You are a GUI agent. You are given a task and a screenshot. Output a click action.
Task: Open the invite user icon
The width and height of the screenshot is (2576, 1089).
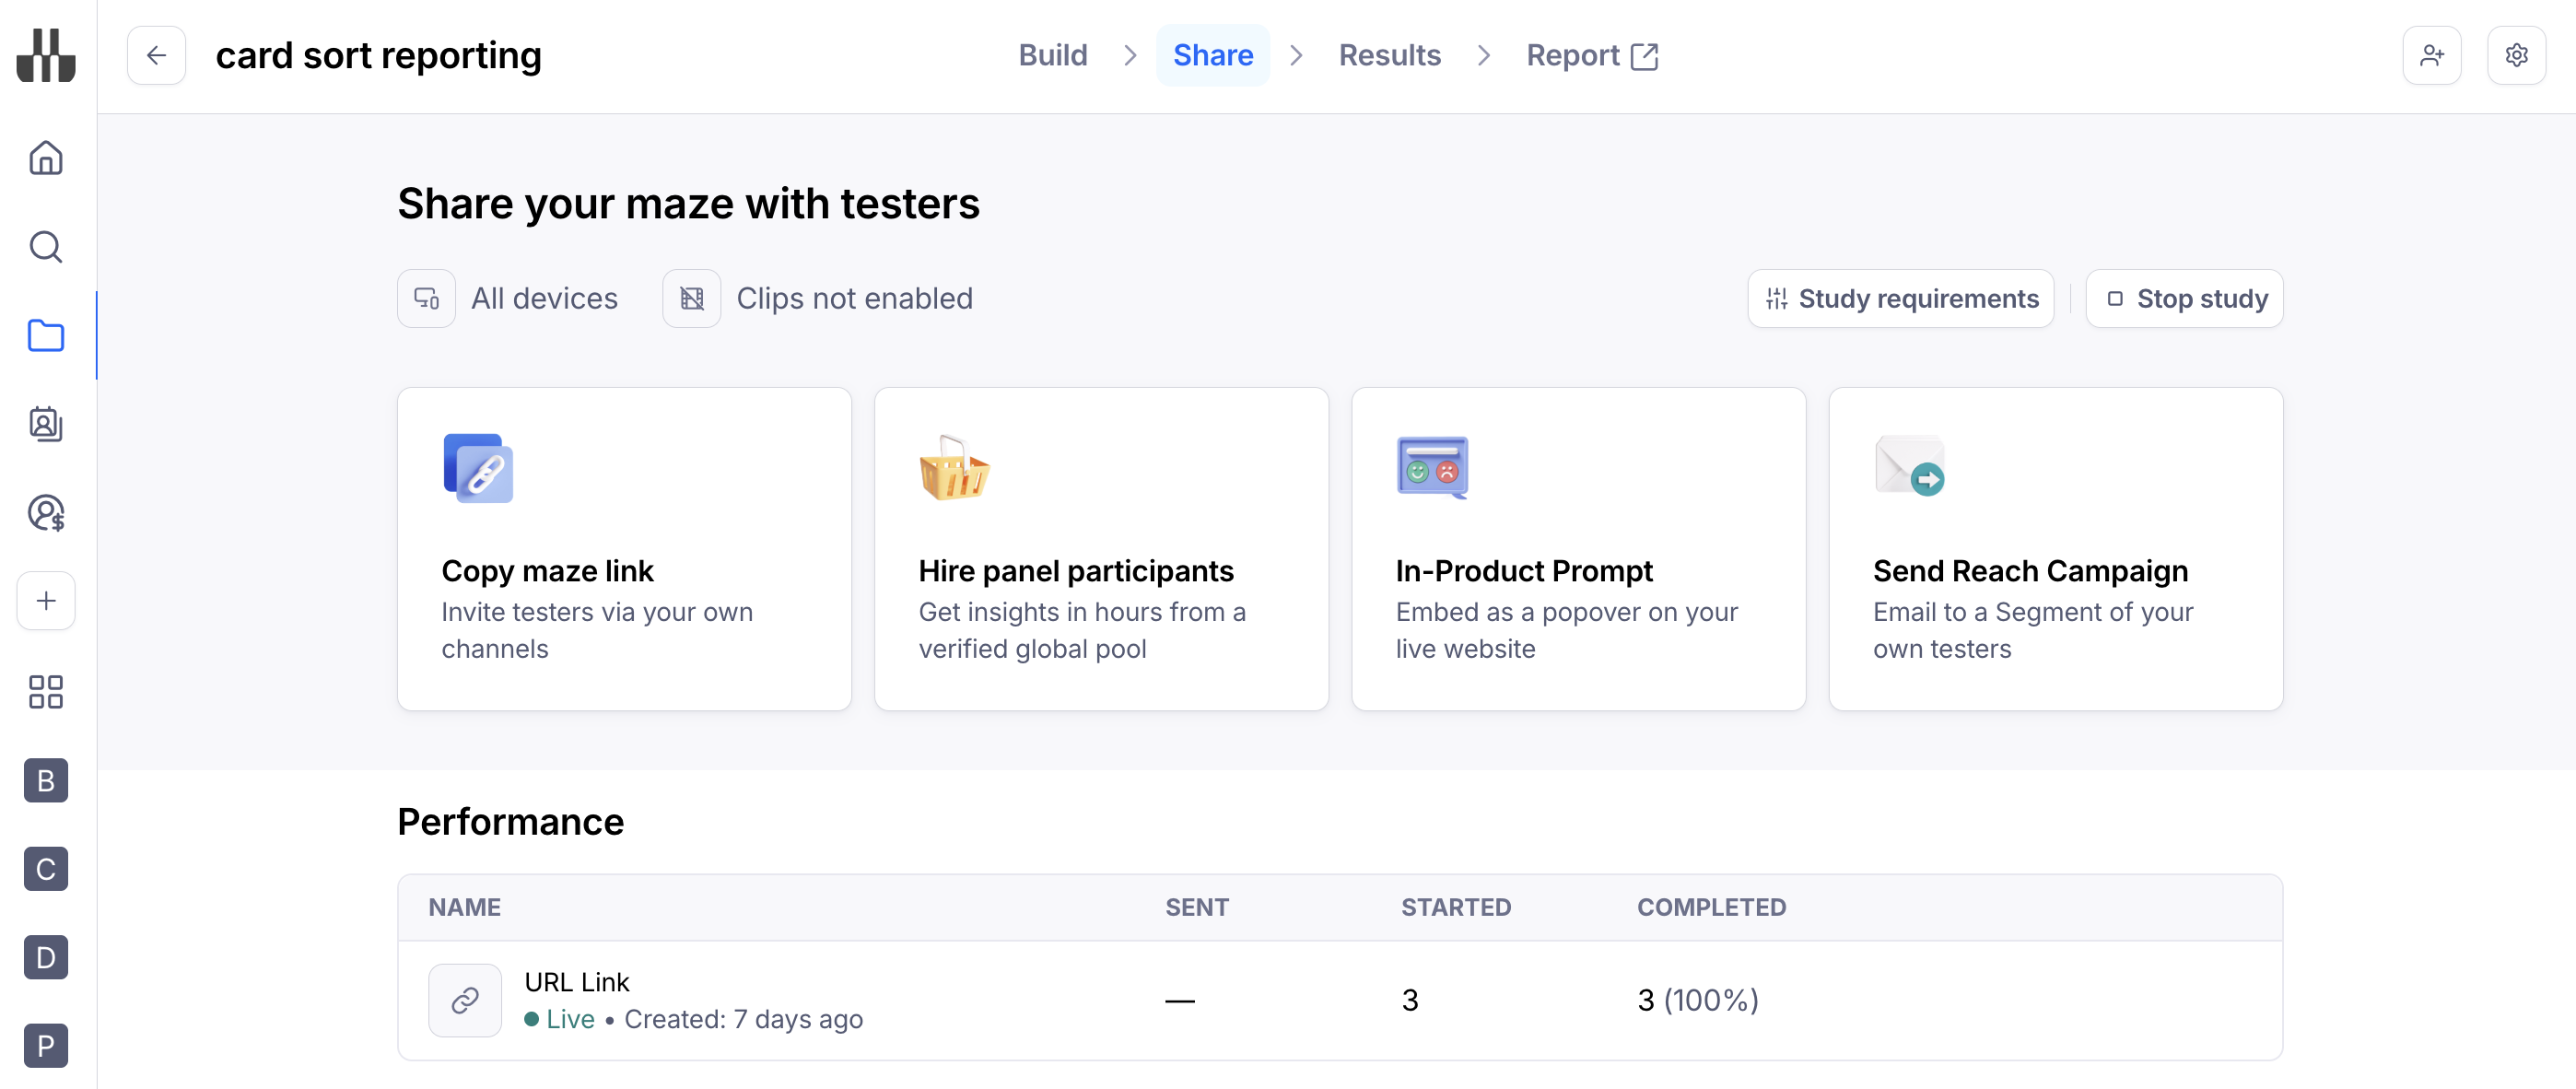(x=2431, y=56)
